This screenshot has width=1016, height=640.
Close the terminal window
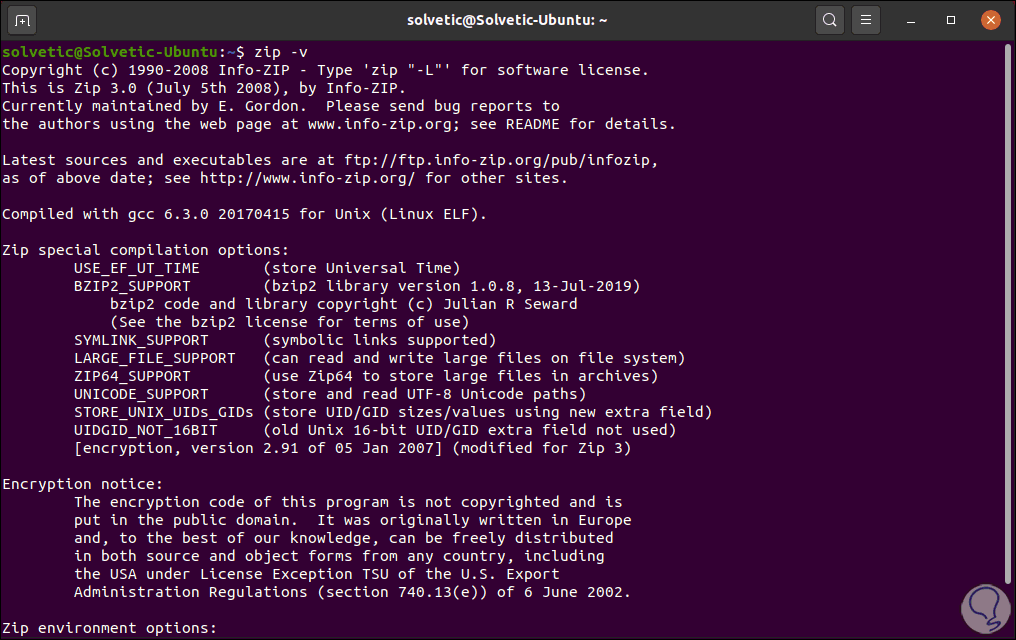(x=989, y=19)
